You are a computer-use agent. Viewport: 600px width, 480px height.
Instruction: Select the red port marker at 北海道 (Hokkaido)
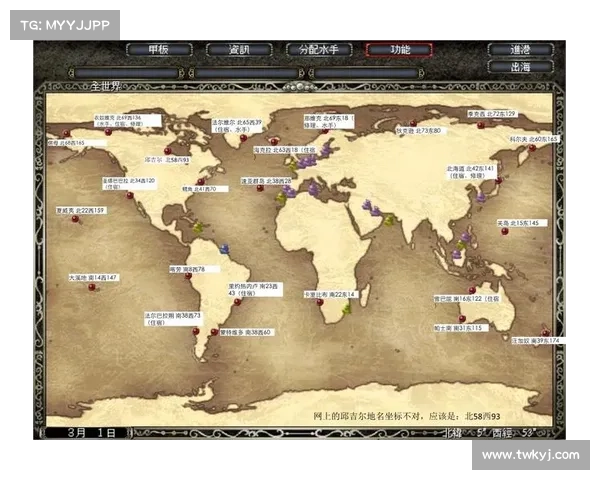(497, 181)
